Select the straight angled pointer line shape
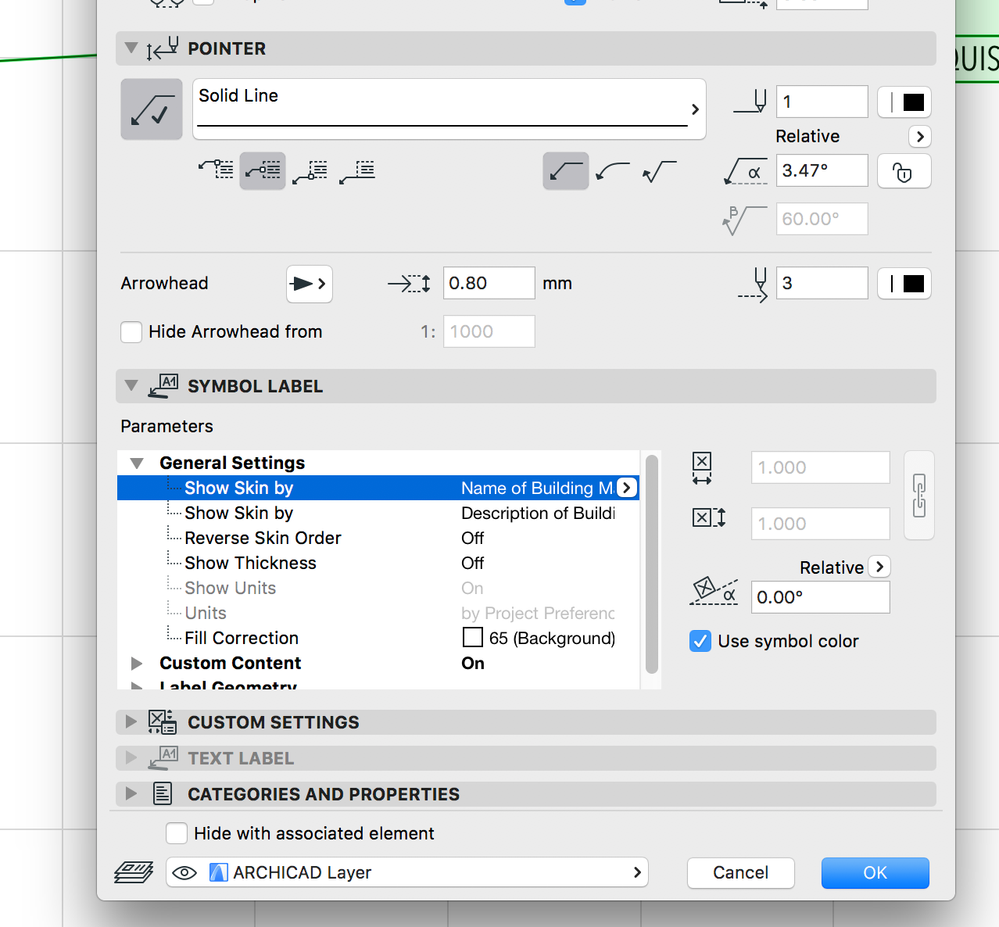999x927 pixels. coord(565,172)
